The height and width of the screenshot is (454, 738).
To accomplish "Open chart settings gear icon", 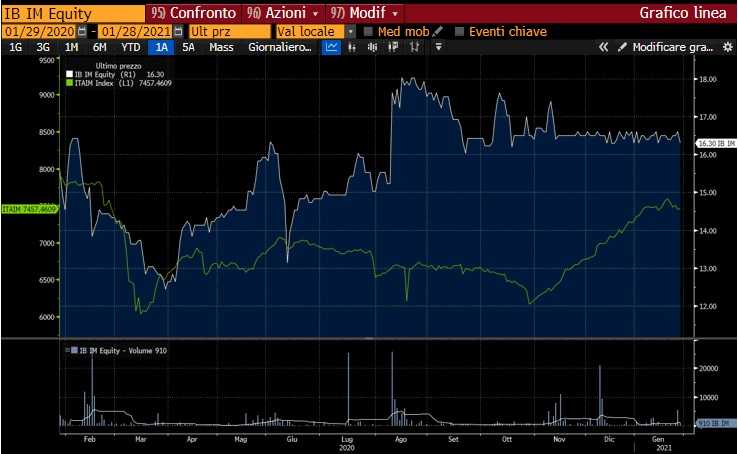I will pos(728,47).
